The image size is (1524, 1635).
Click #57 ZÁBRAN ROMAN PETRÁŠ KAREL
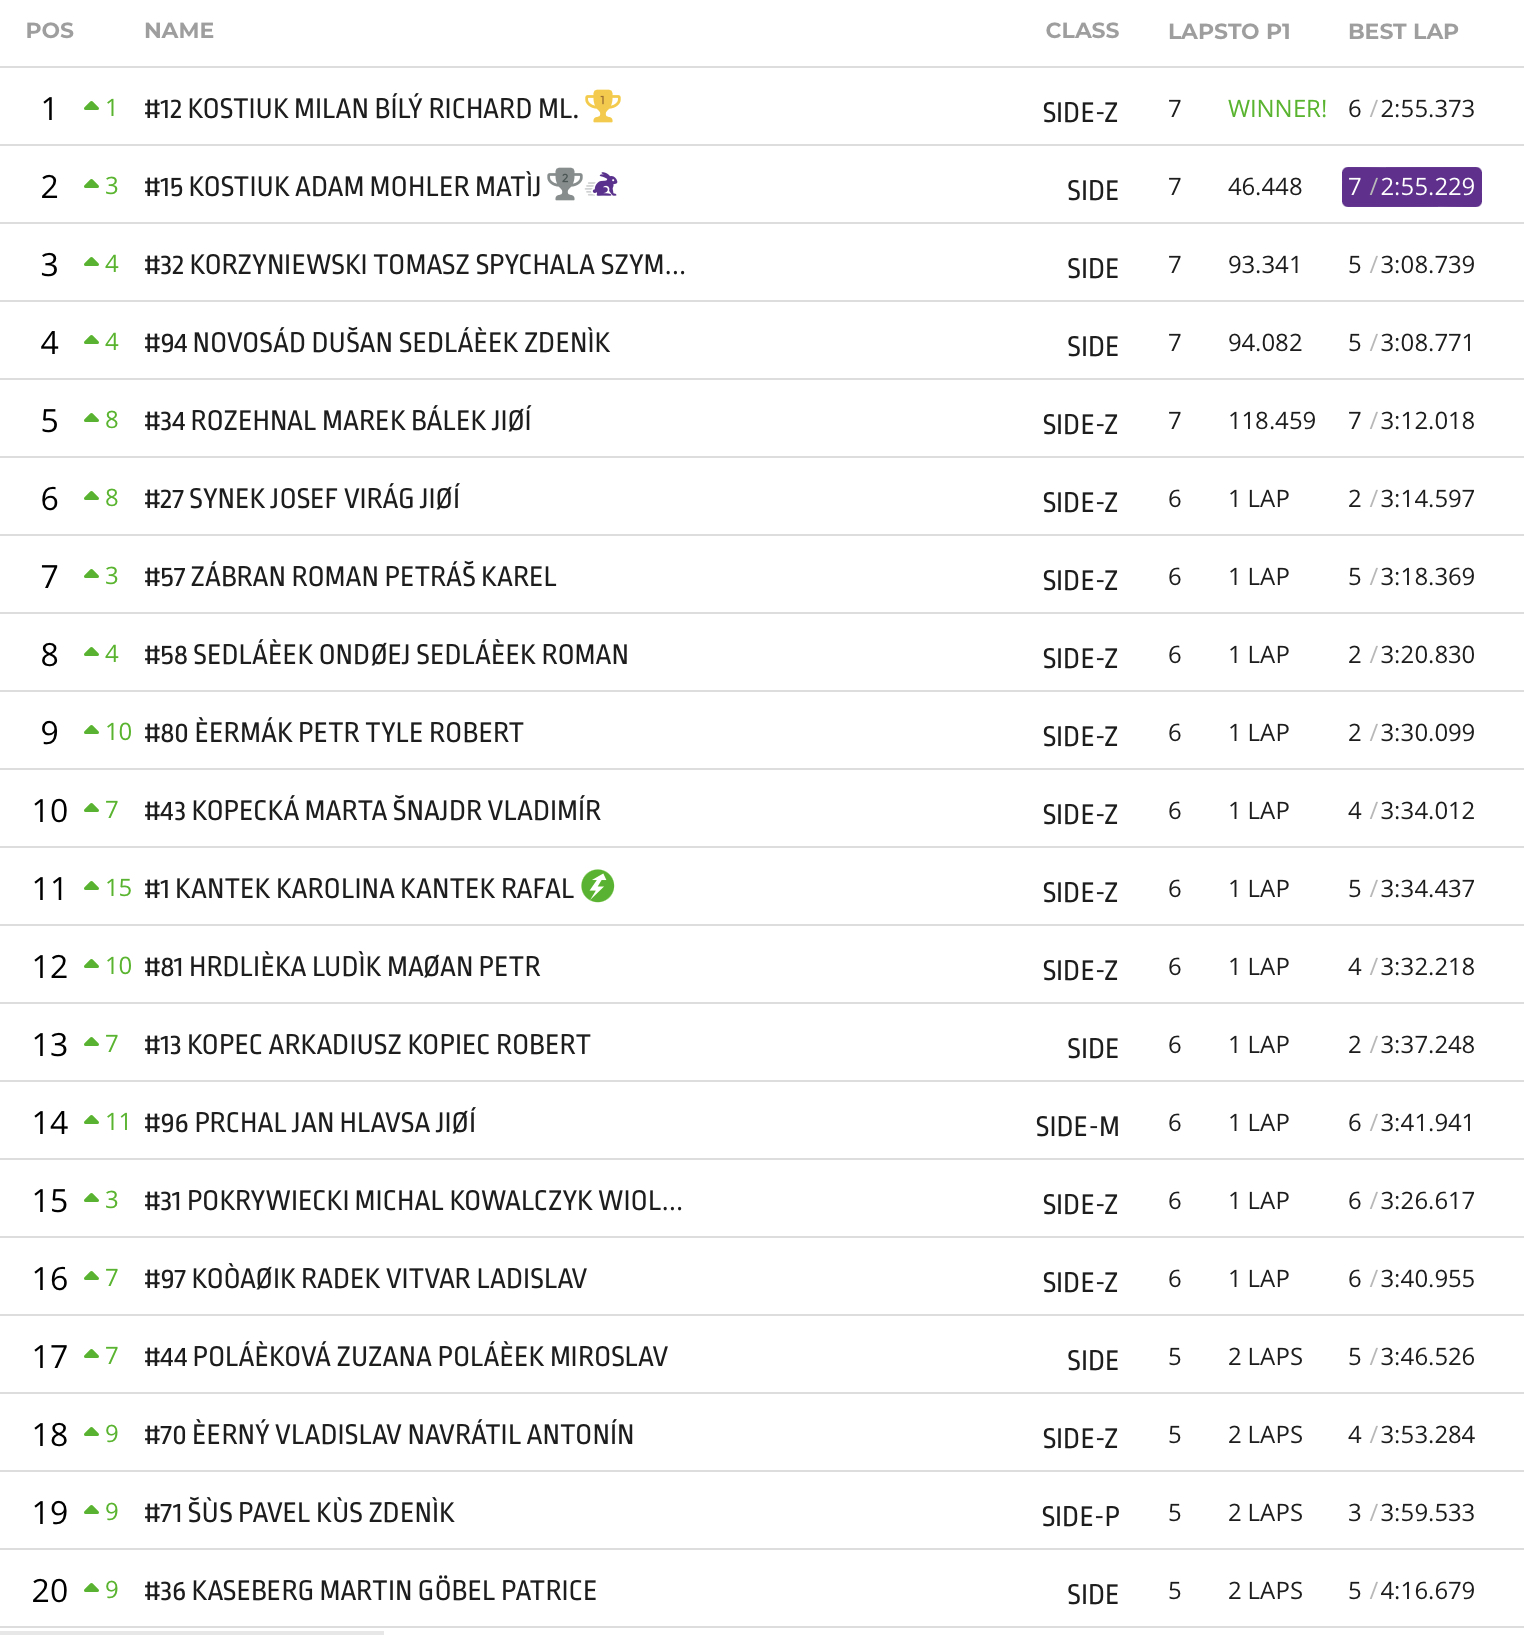(x=350, y=576)
